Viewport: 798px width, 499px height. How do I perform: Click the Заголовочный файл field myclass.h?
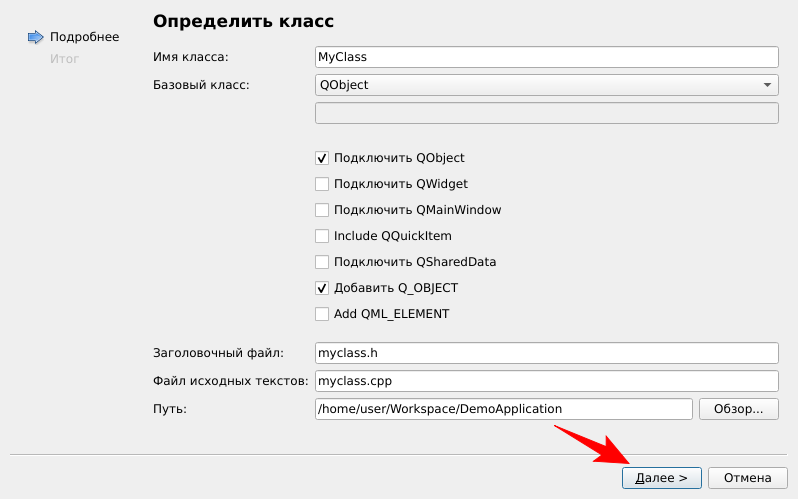point(546,353)
